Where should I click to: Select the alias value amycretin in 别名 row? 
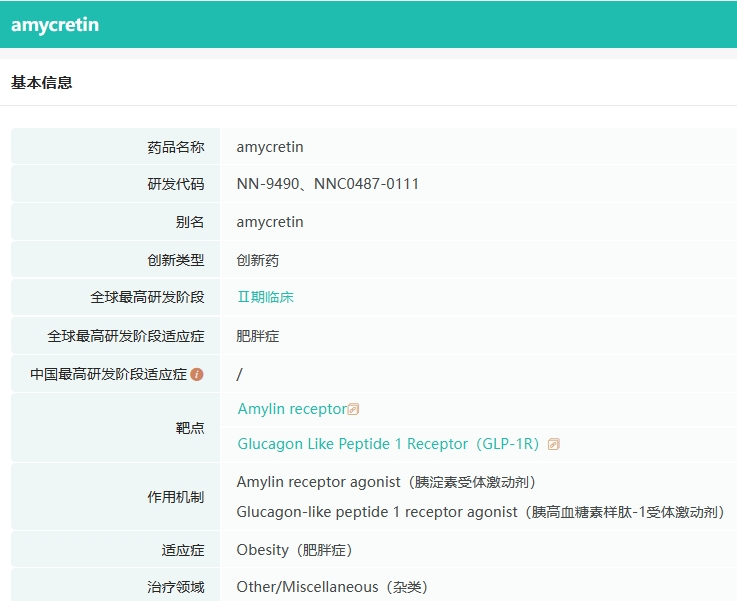[x=270, y=222]
